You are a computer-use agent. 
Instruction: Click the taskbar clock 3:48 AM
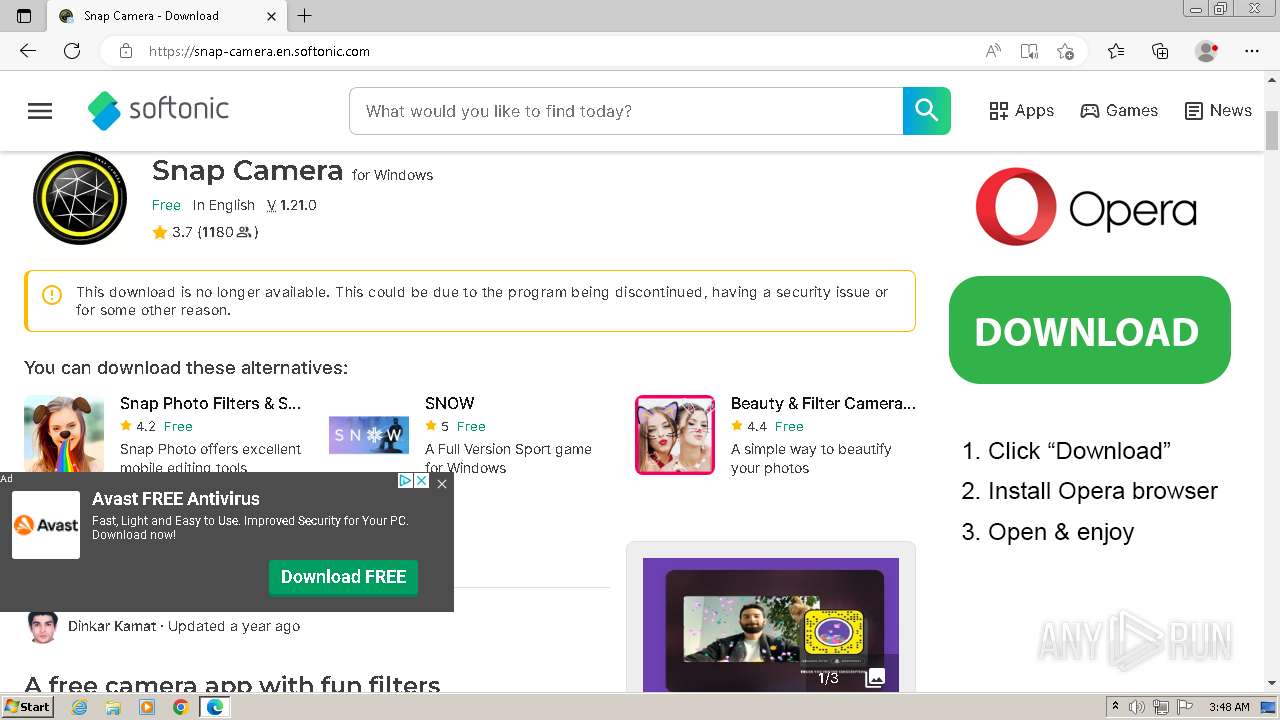pyautogui.click(x=1228, y=707)
